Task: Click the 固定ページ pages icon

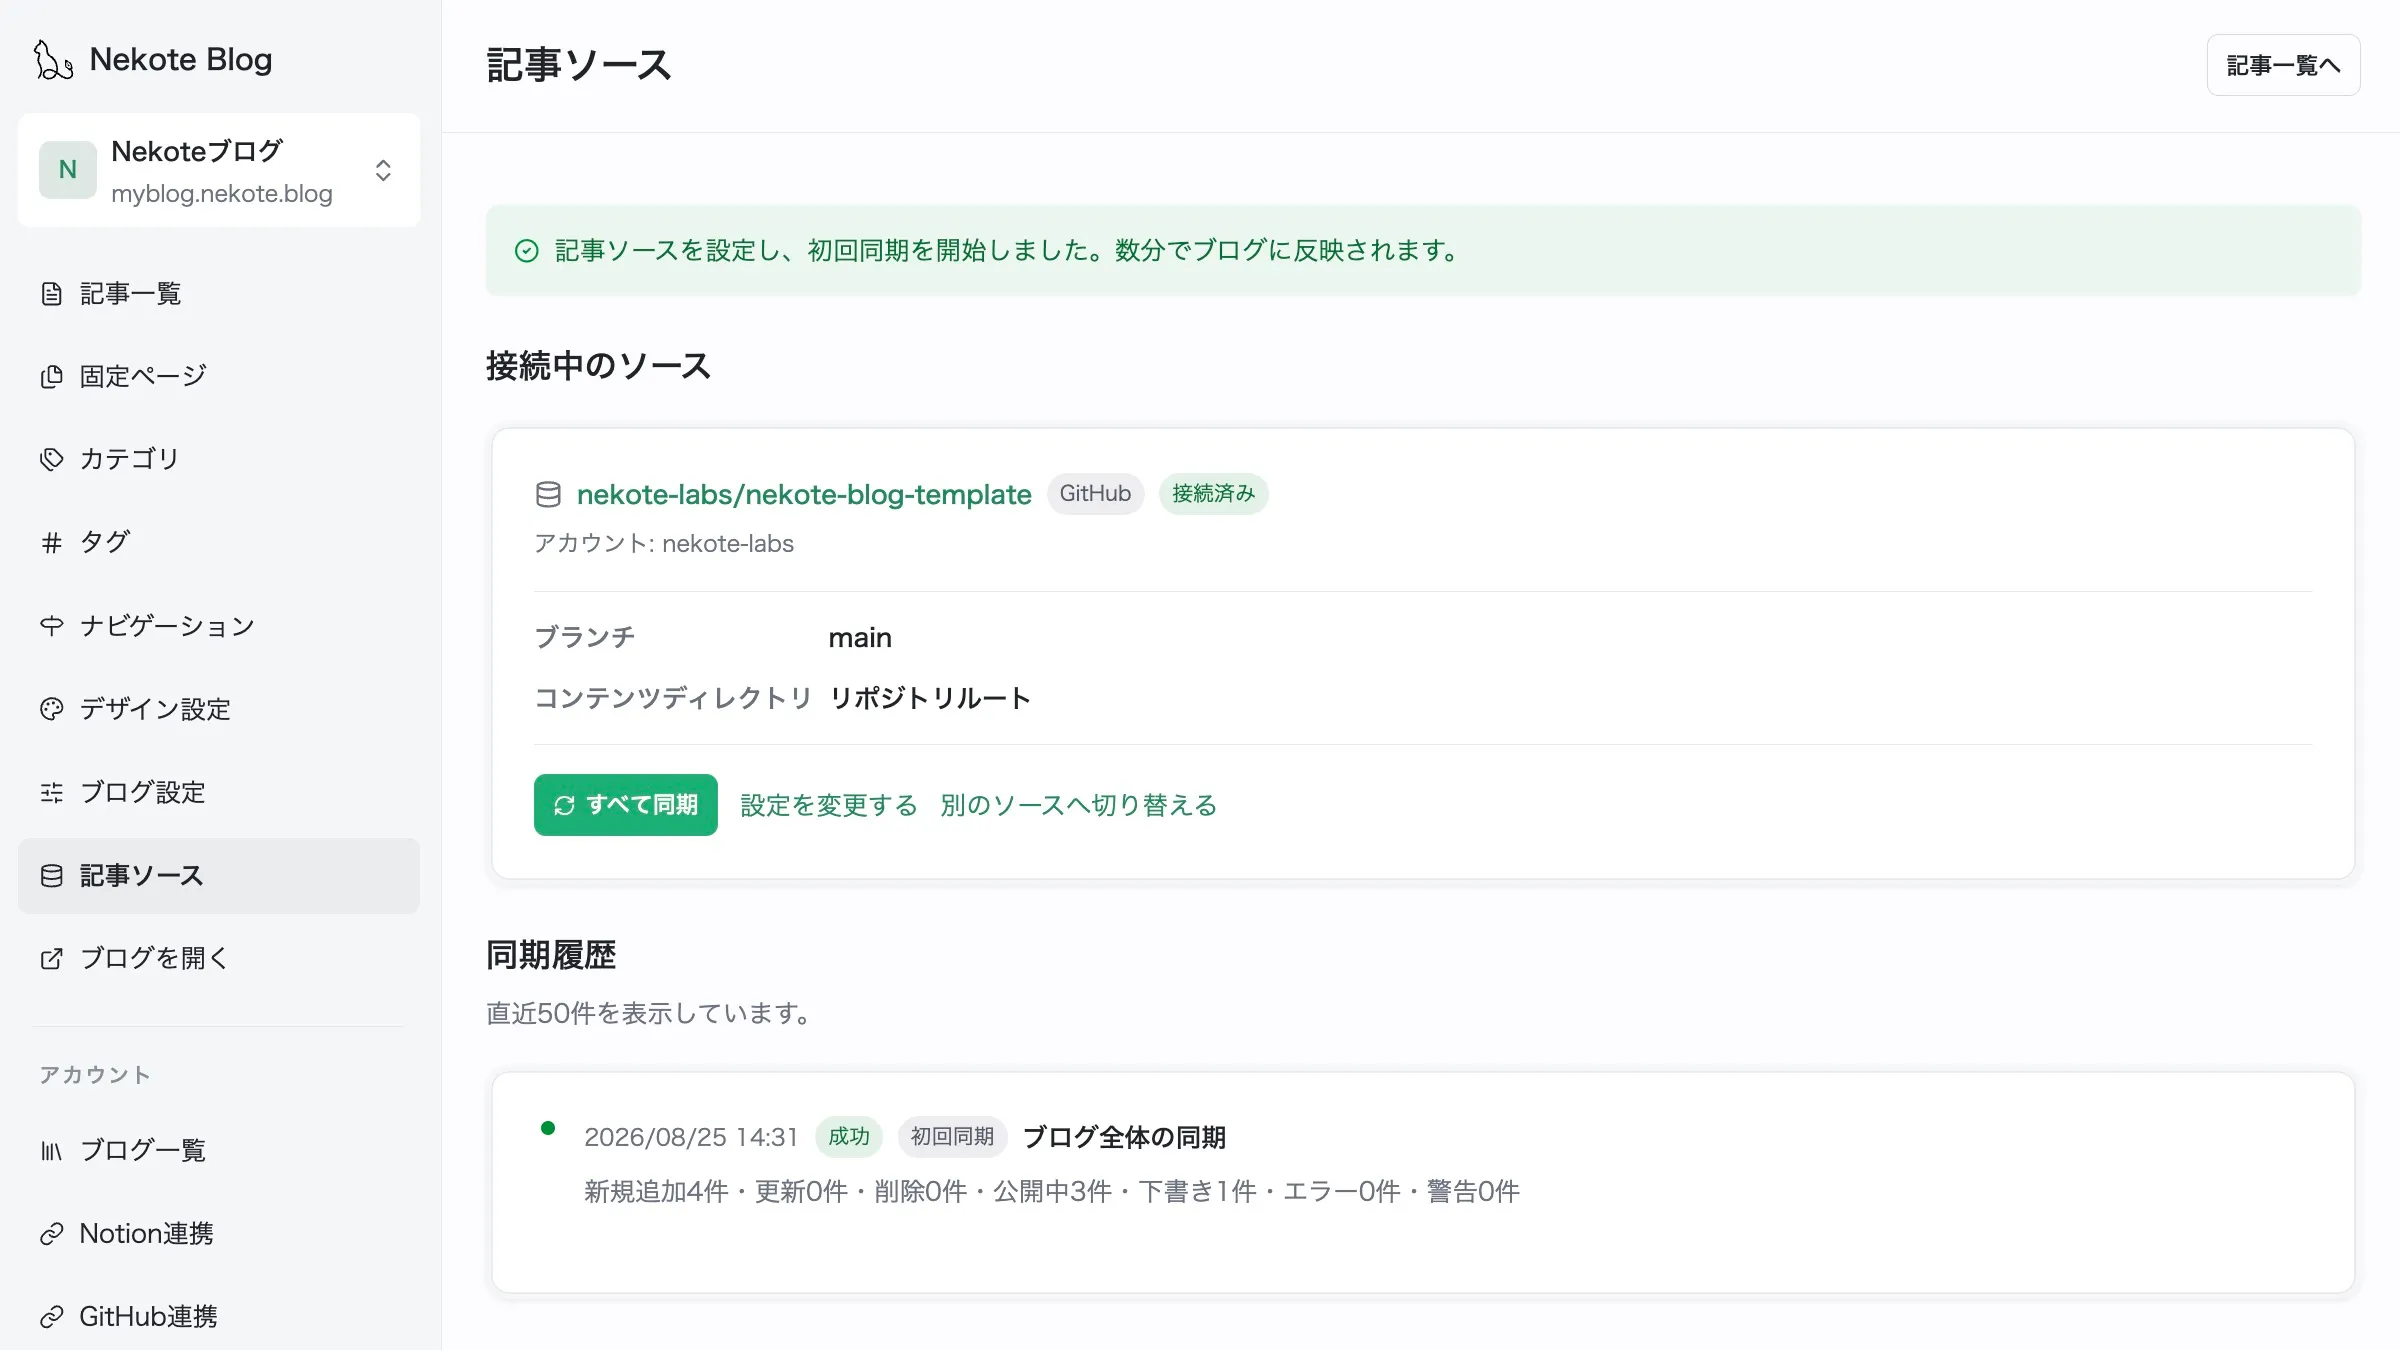Action: point(51,376)
